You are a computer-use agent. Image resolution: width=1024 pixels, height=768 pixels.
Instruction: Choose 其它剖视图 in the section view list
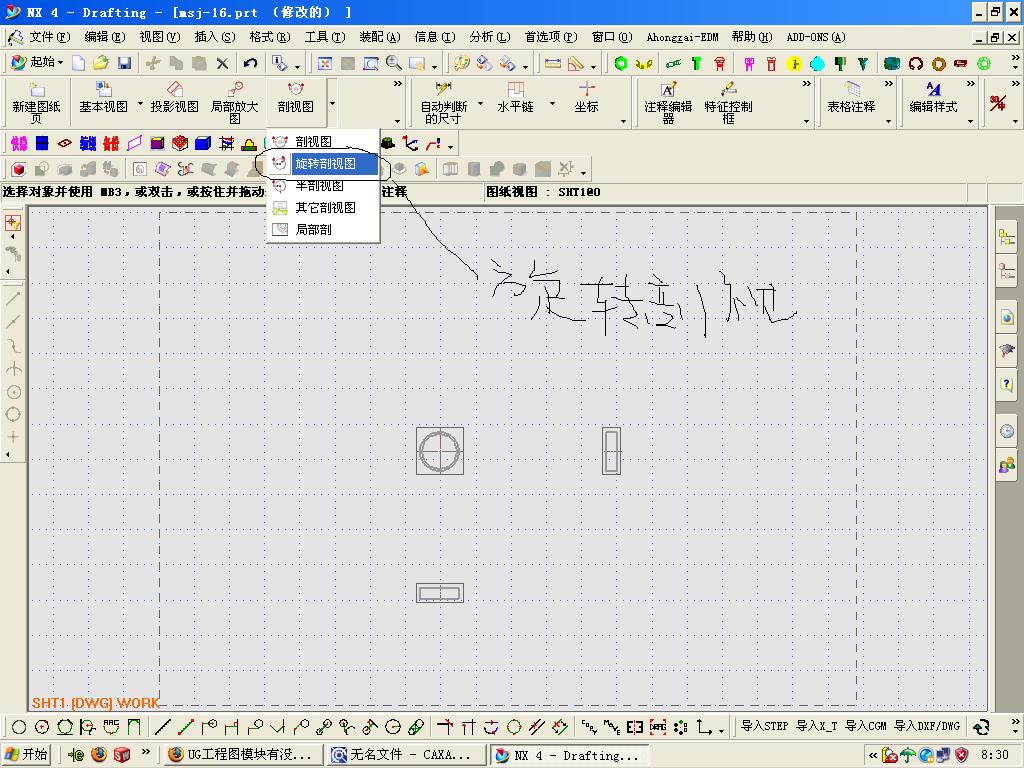[x=323, y=208]
